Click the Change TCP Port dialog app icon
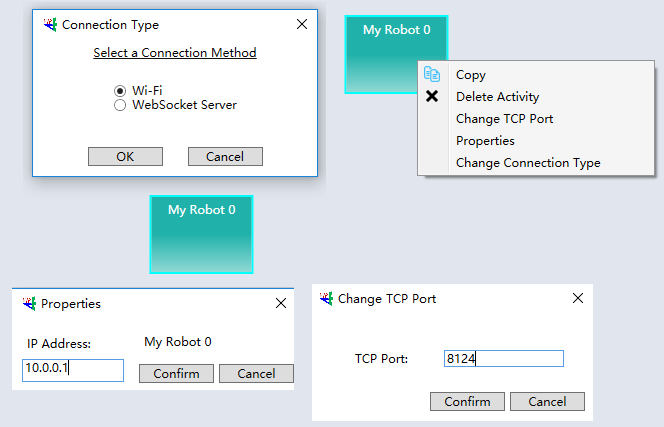This screenshot has width=664, height=427. [x=326, y=299]
